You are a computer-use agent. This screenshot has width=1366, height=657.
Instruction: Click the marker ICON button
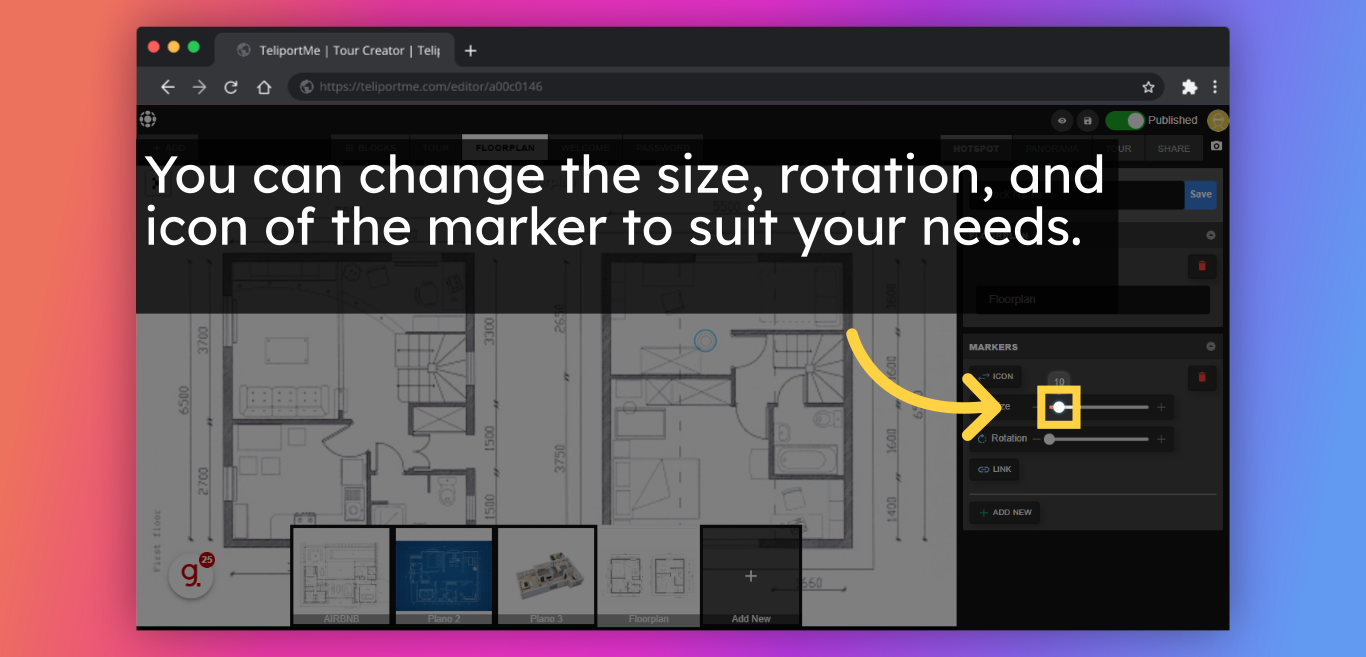pyautogui.click(x=995, y=377)
